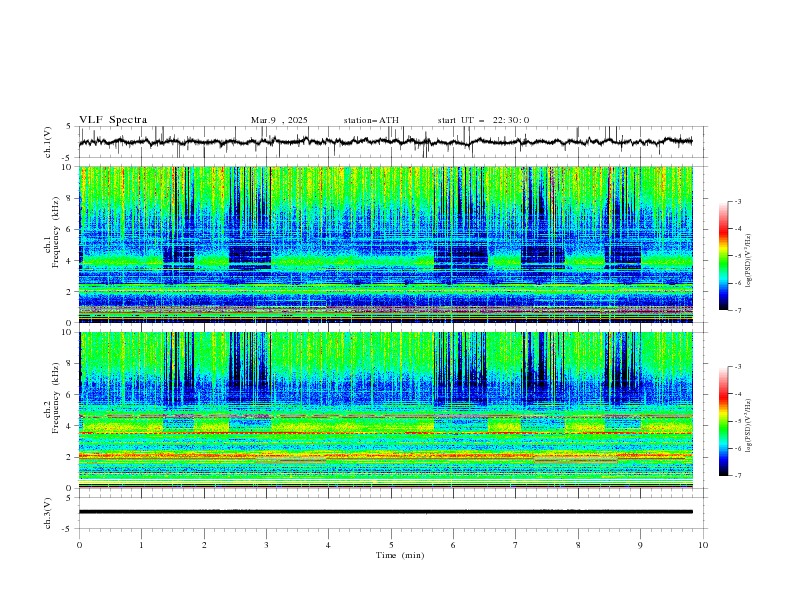Screen dimensions: 792x612
Task: Click the "-5" volt tick of ch.3(V)
Action: 67,530
